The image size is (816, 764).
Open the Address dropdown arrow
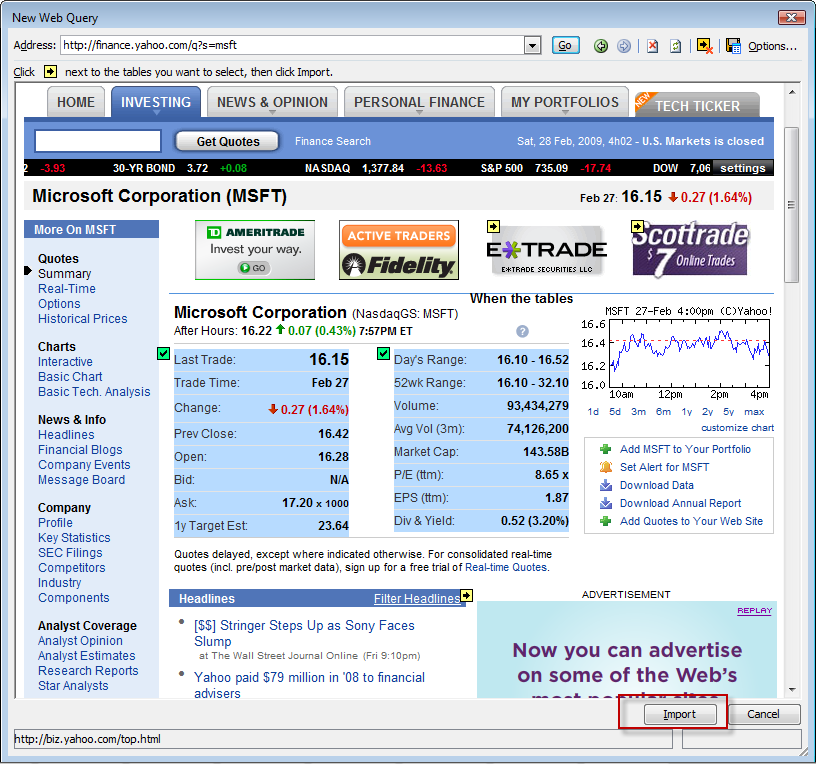[532, 46]
